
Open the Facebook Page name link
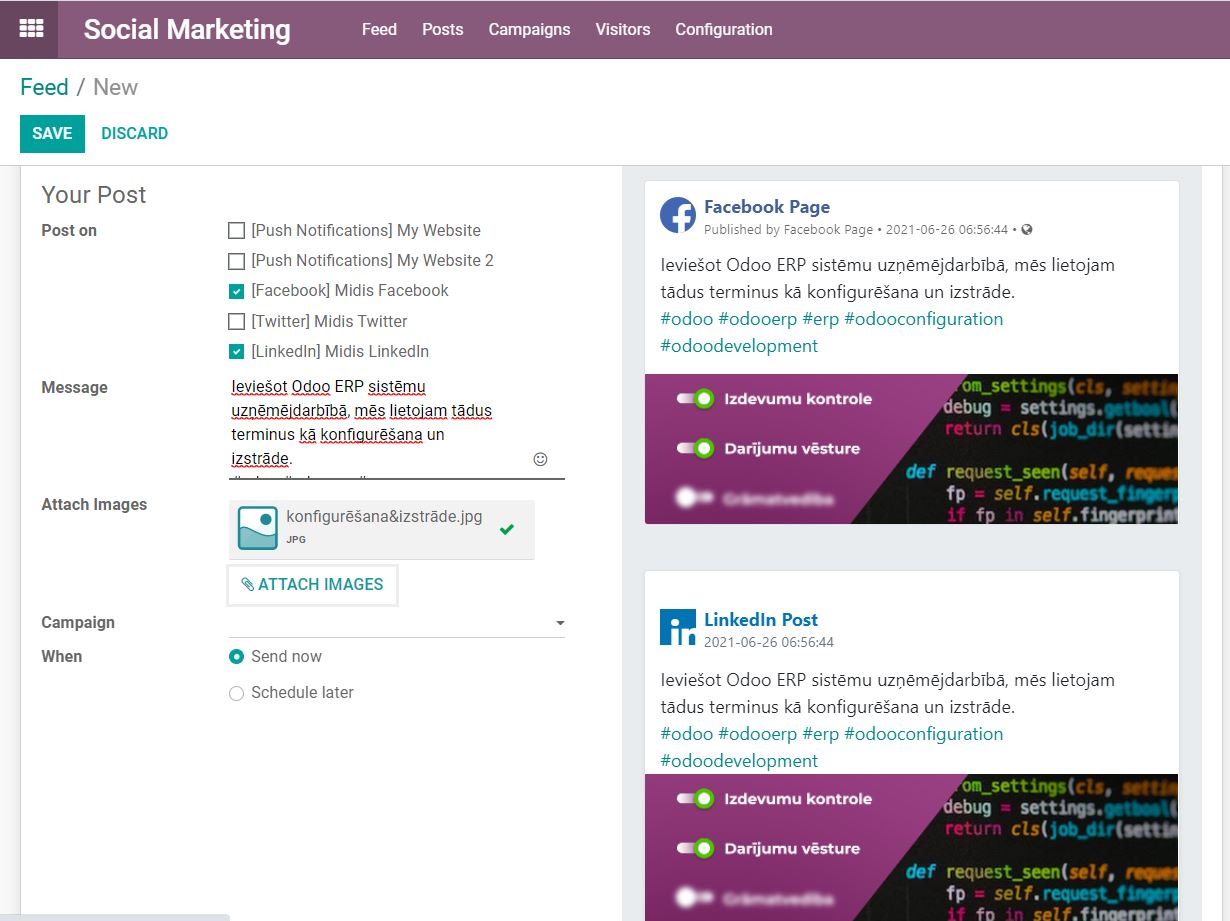pos(767,207)
